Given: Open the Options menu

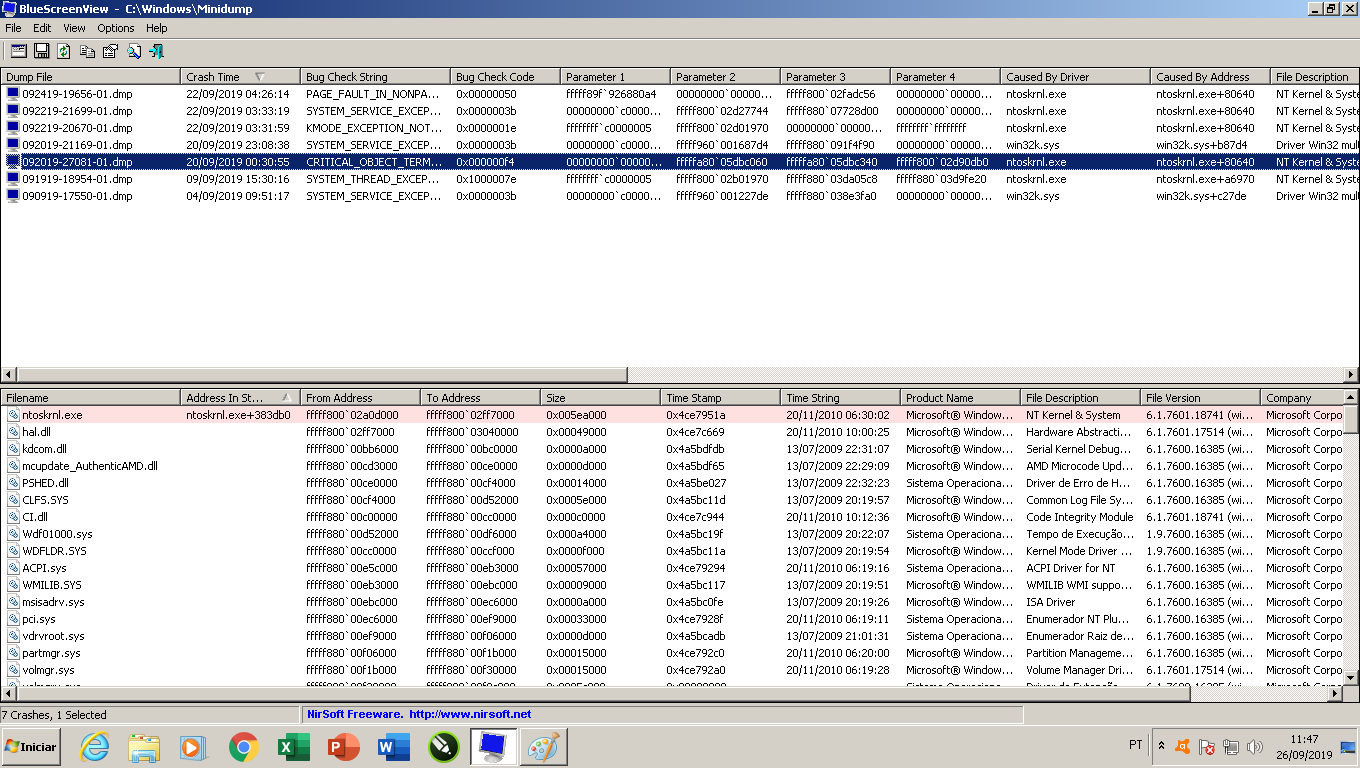Looking at the screenshot, I should point(116,28).
